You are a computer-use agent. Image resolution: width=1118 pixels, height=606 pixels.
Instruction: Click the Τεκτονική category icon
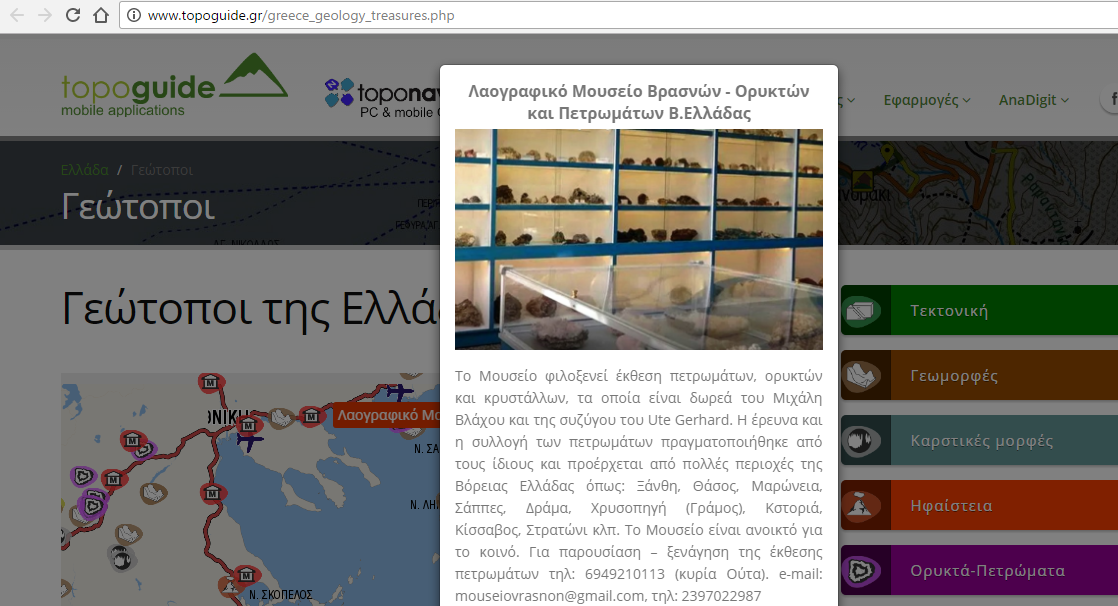(865, 311)
